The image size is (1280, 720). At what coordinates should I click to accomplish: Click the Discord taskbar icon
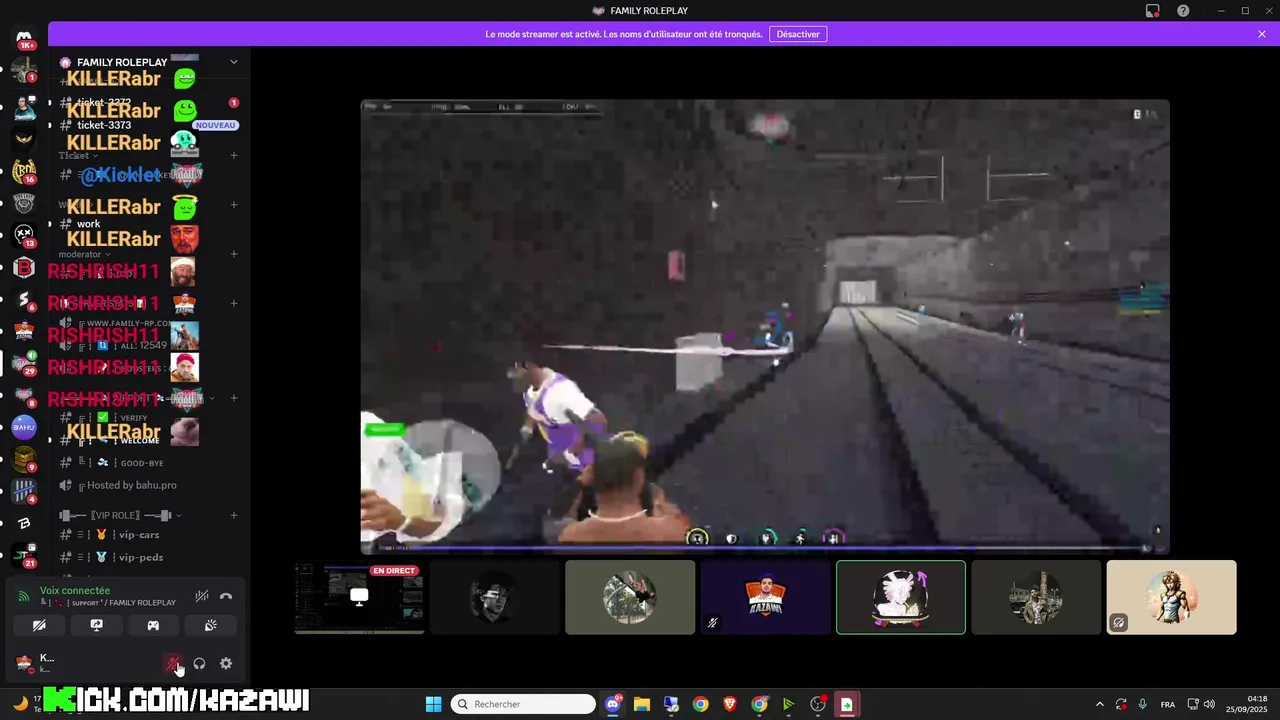click(x=612, y=704)
